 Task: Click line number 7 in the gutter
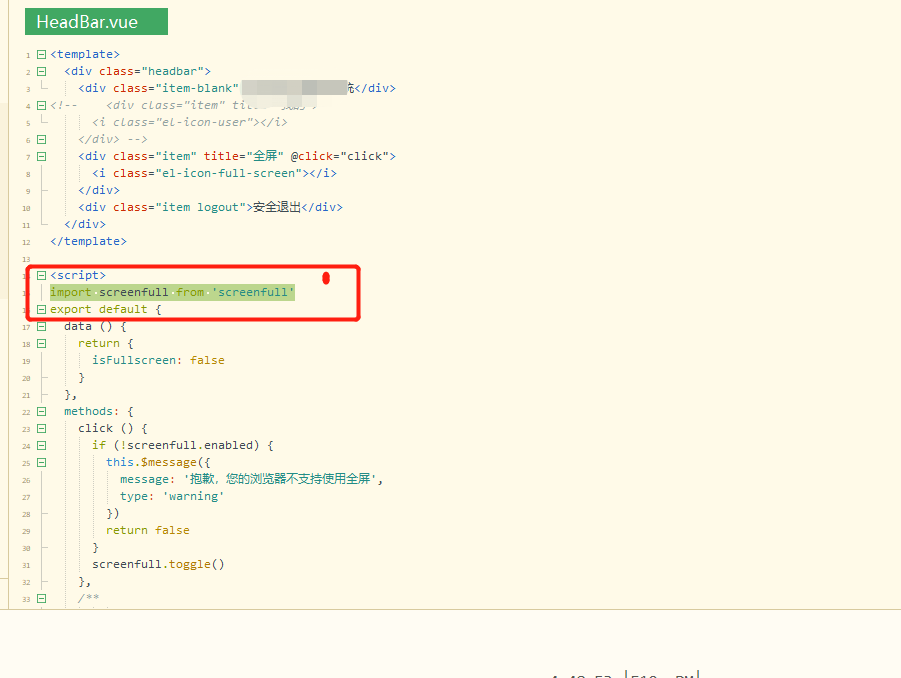[27, 156]
